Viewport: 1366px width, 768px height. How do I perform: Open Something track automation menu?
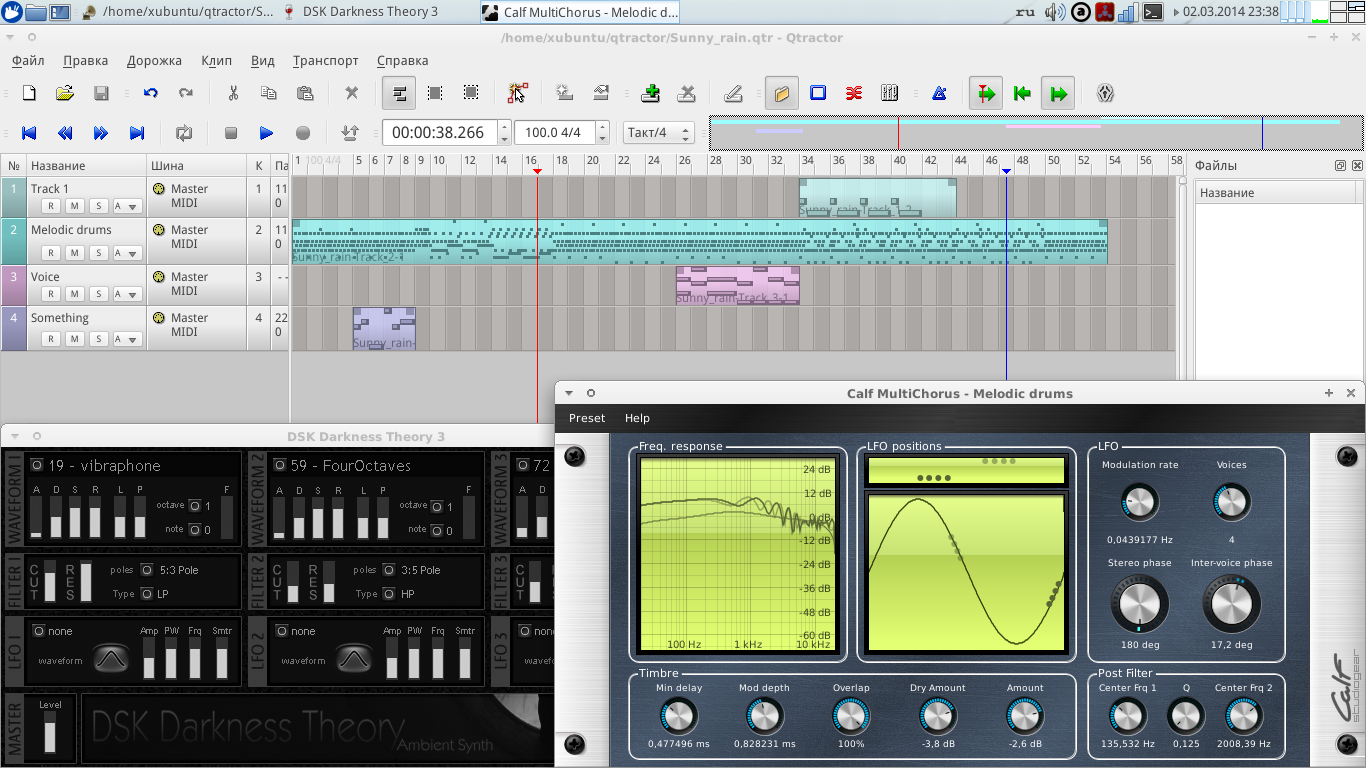coord(126,339)
